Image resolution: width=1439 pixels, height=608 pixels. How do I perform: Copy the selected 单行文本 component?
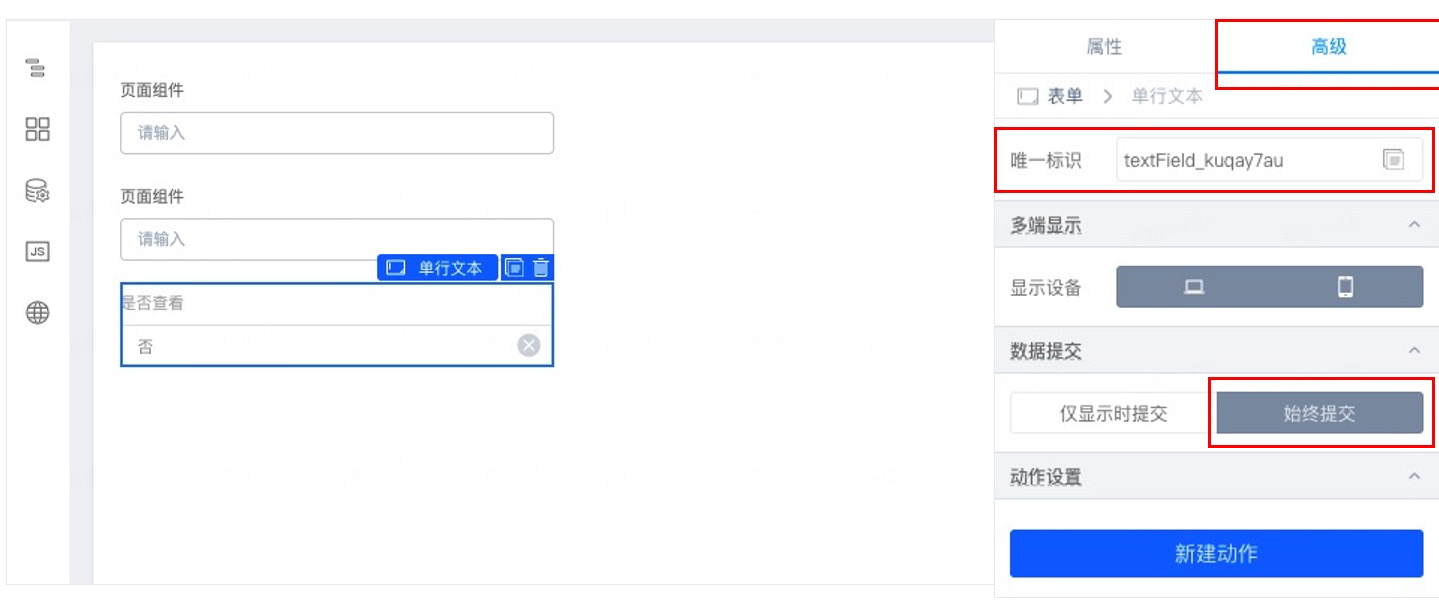click(514, 268)
